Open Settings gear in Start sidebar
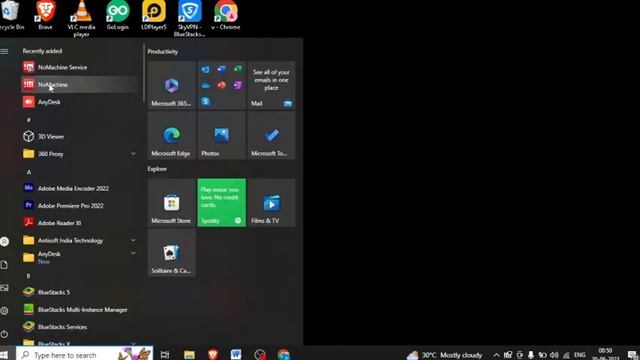 tap(4, 311)
